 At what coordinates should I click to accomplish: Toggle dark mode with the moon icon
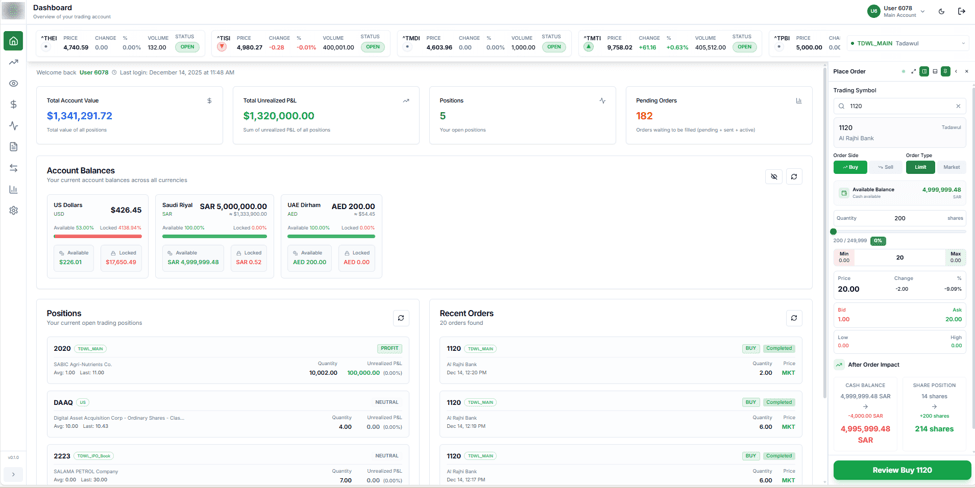(941, 11)
